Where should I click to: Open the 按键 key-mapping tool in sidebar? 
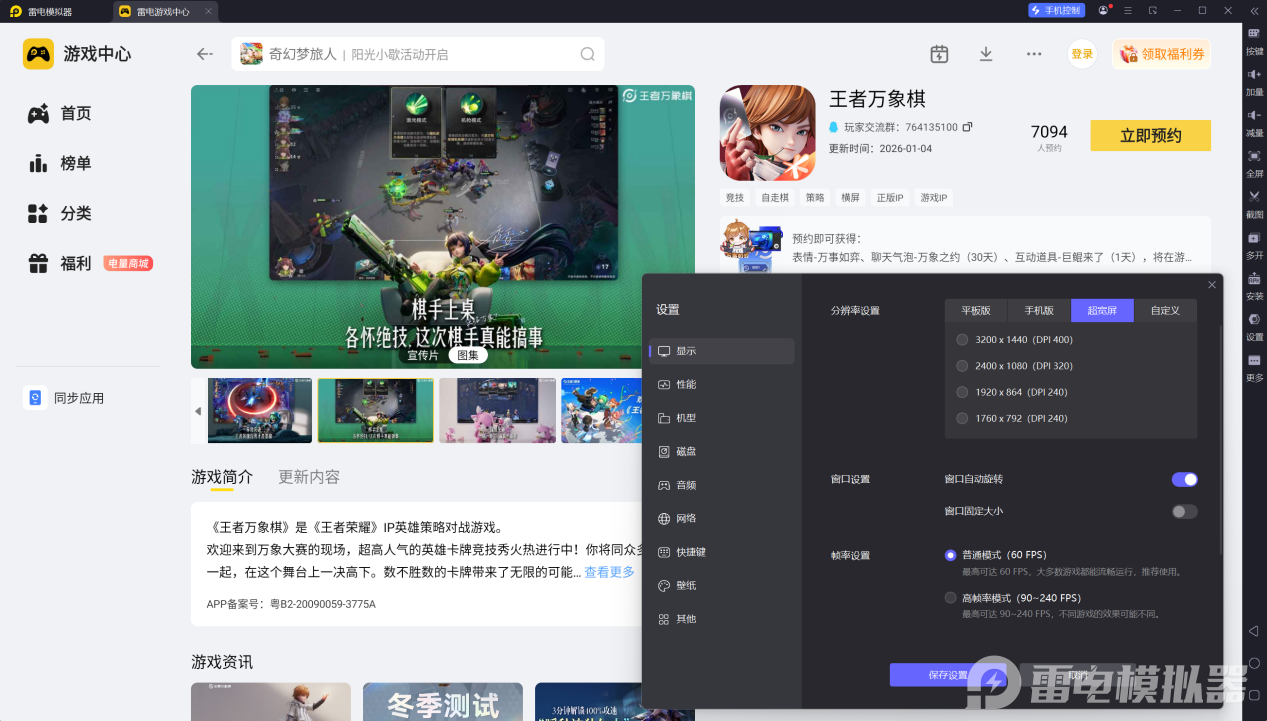pos(1254,33)
